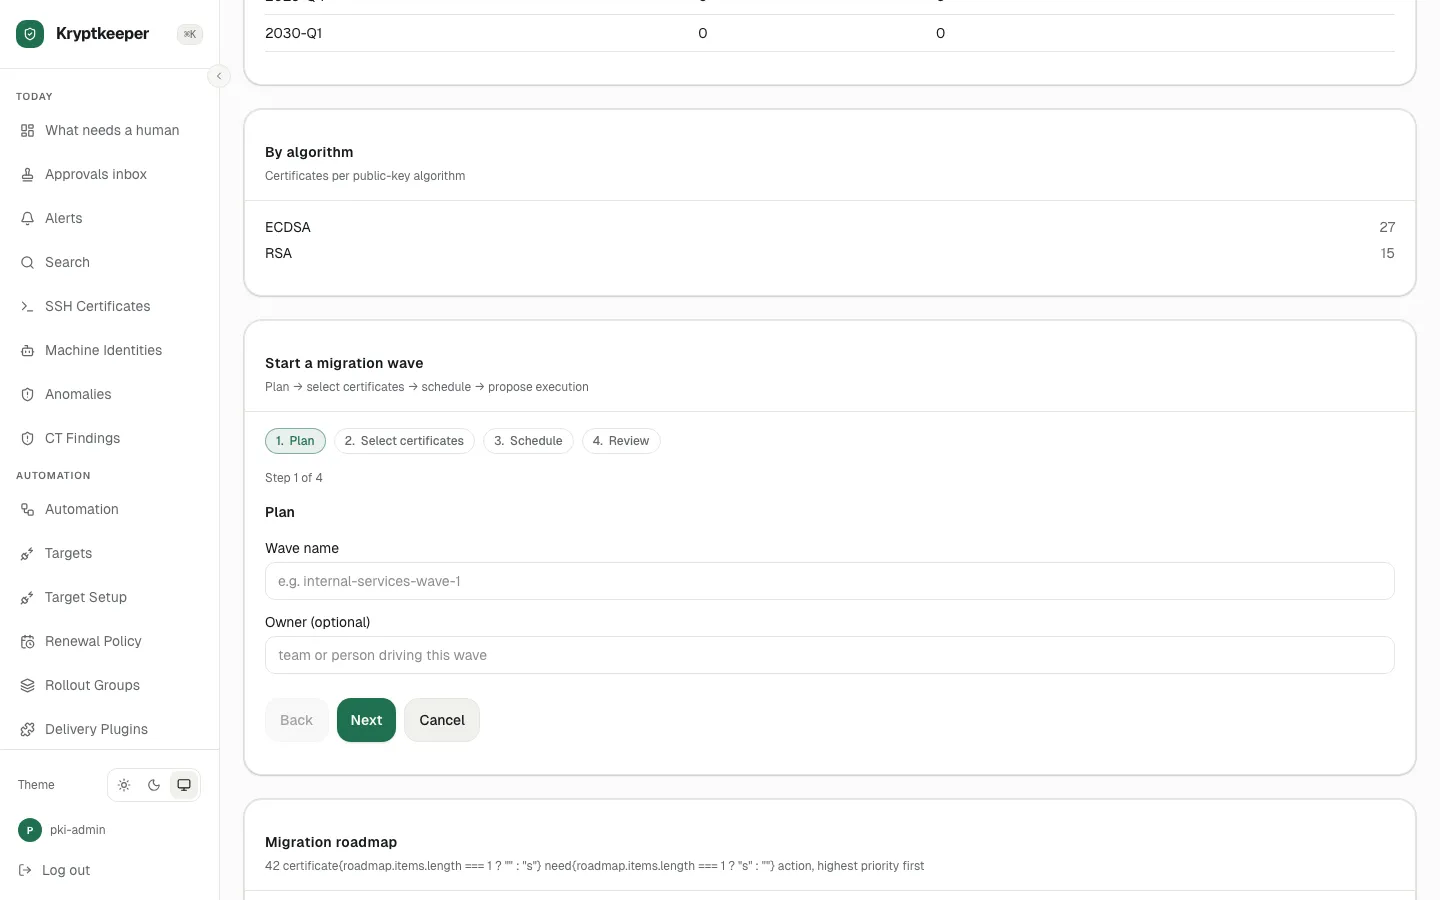Click the Renewal Policy calendar icon

click(x=28, y=642)
